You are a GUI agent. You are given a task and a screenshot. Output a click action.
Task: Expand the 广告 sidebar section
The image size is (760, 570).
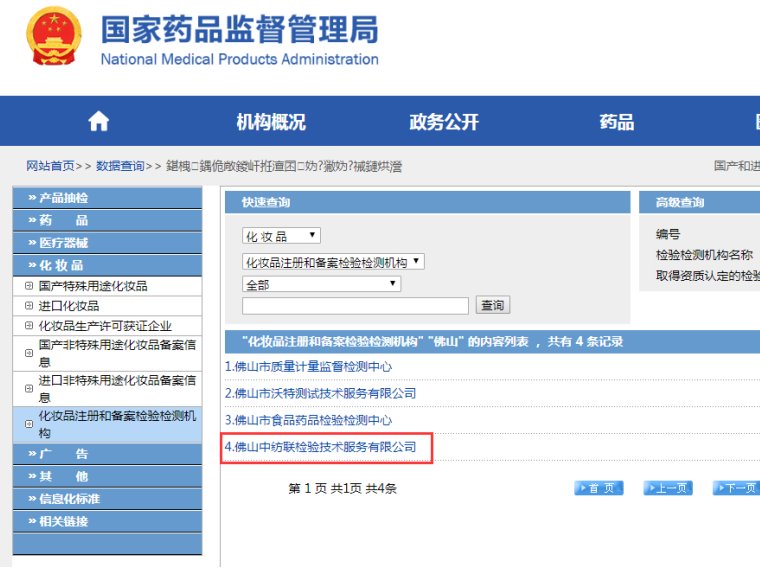point(107,454)
